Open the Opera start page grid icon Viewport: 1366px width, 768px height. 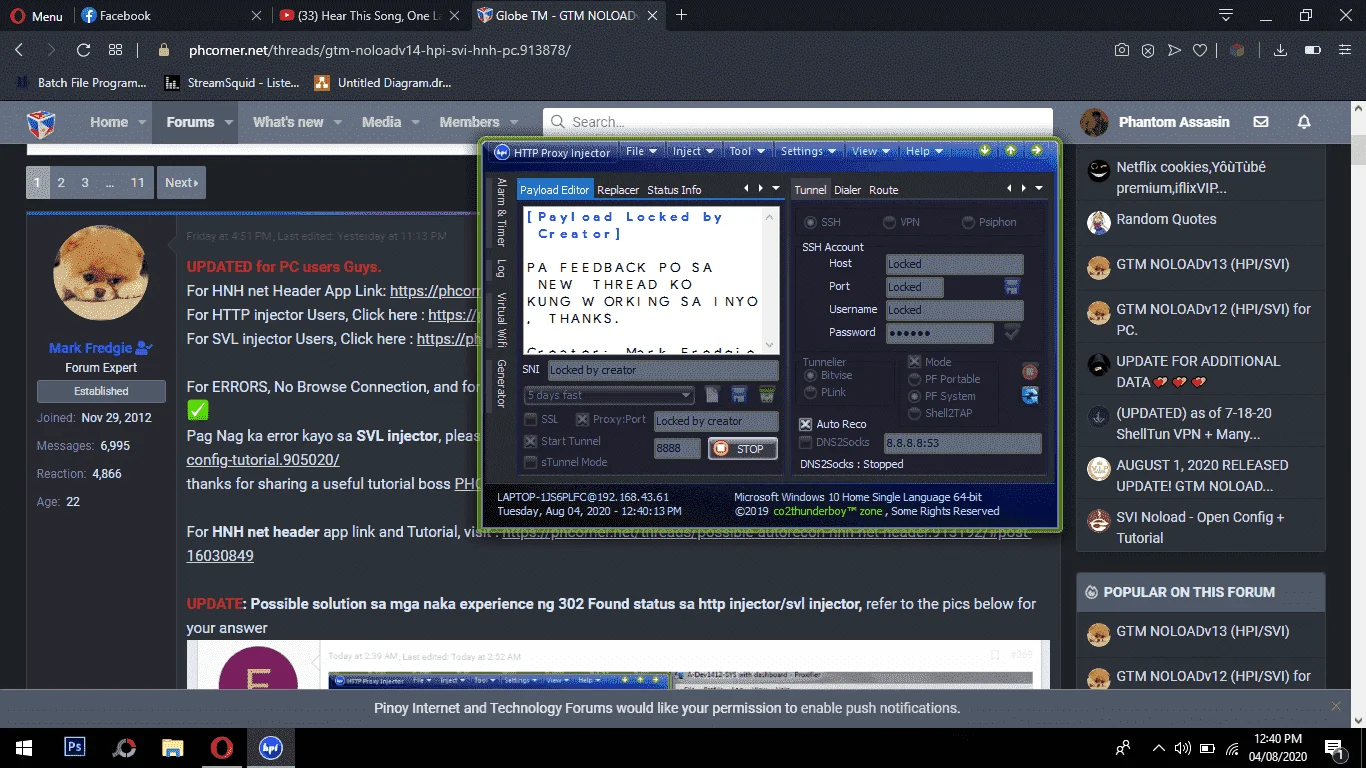pos(116,50)
